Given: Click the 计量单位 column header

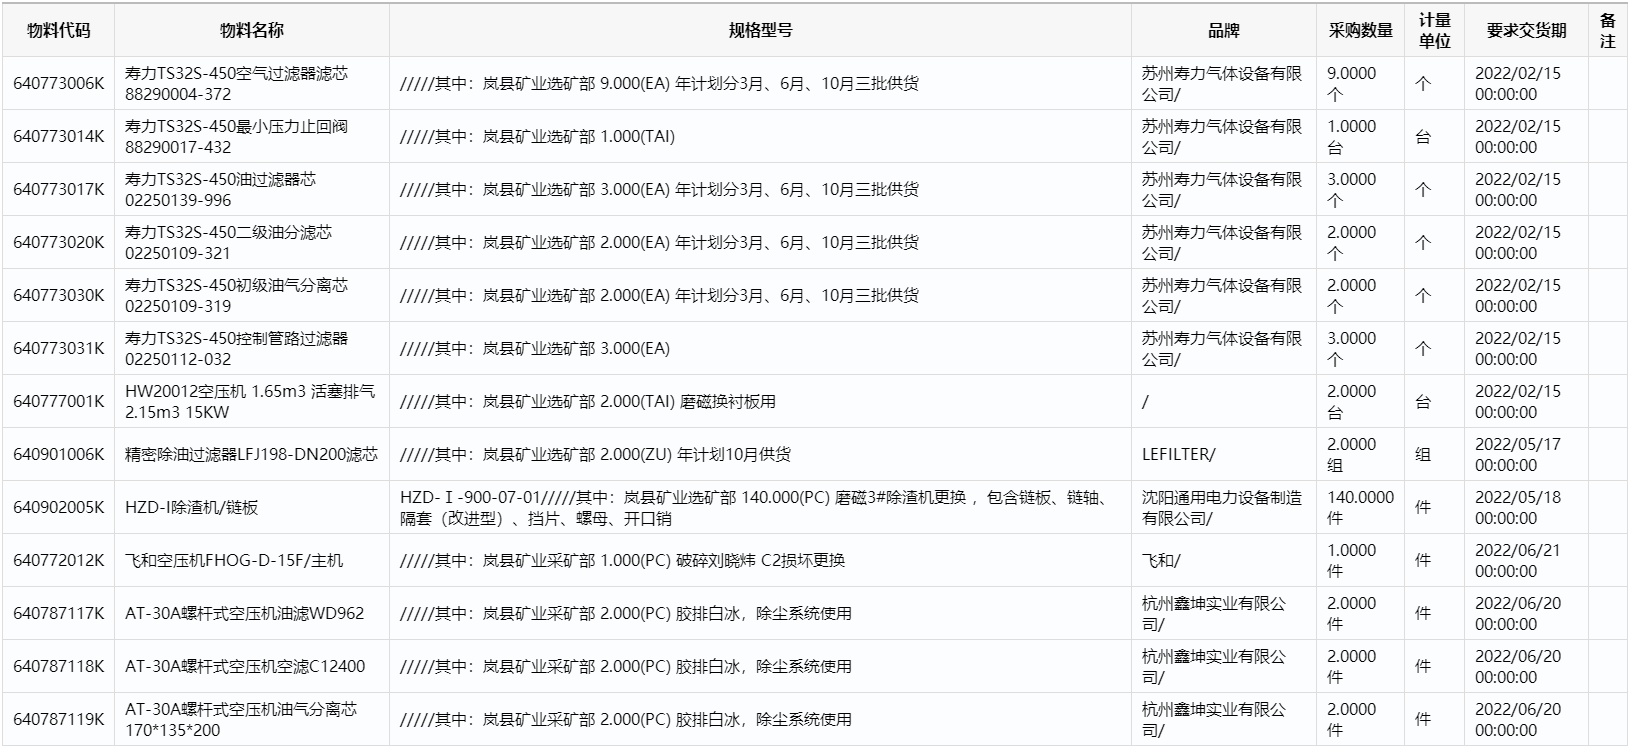Looking at the screenshot, I should coord(1435,31).
